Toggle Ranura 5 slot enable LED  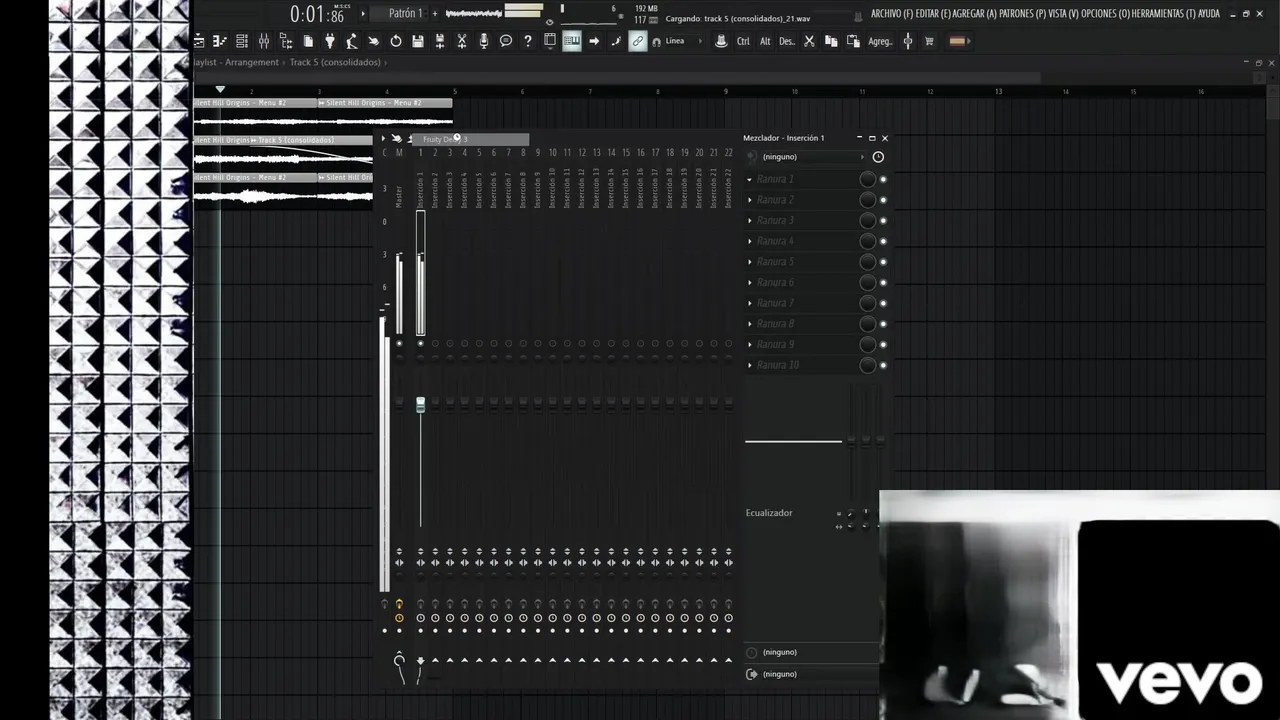883,262
